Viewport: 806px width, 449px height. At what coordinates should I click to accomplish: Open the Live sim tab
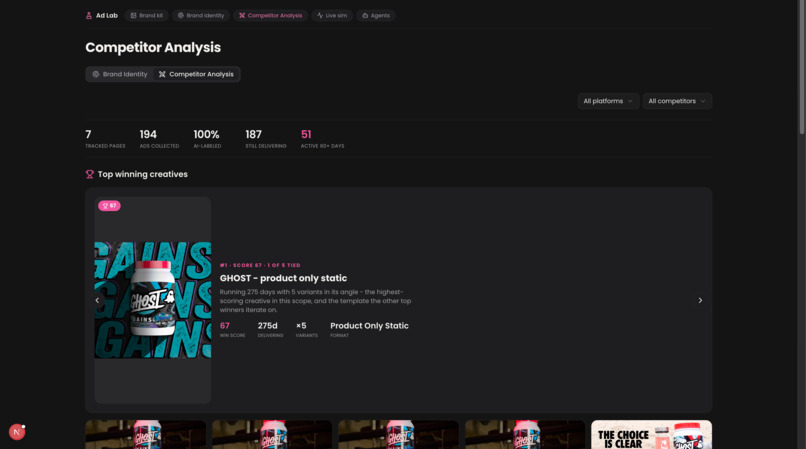click(332, 15)
